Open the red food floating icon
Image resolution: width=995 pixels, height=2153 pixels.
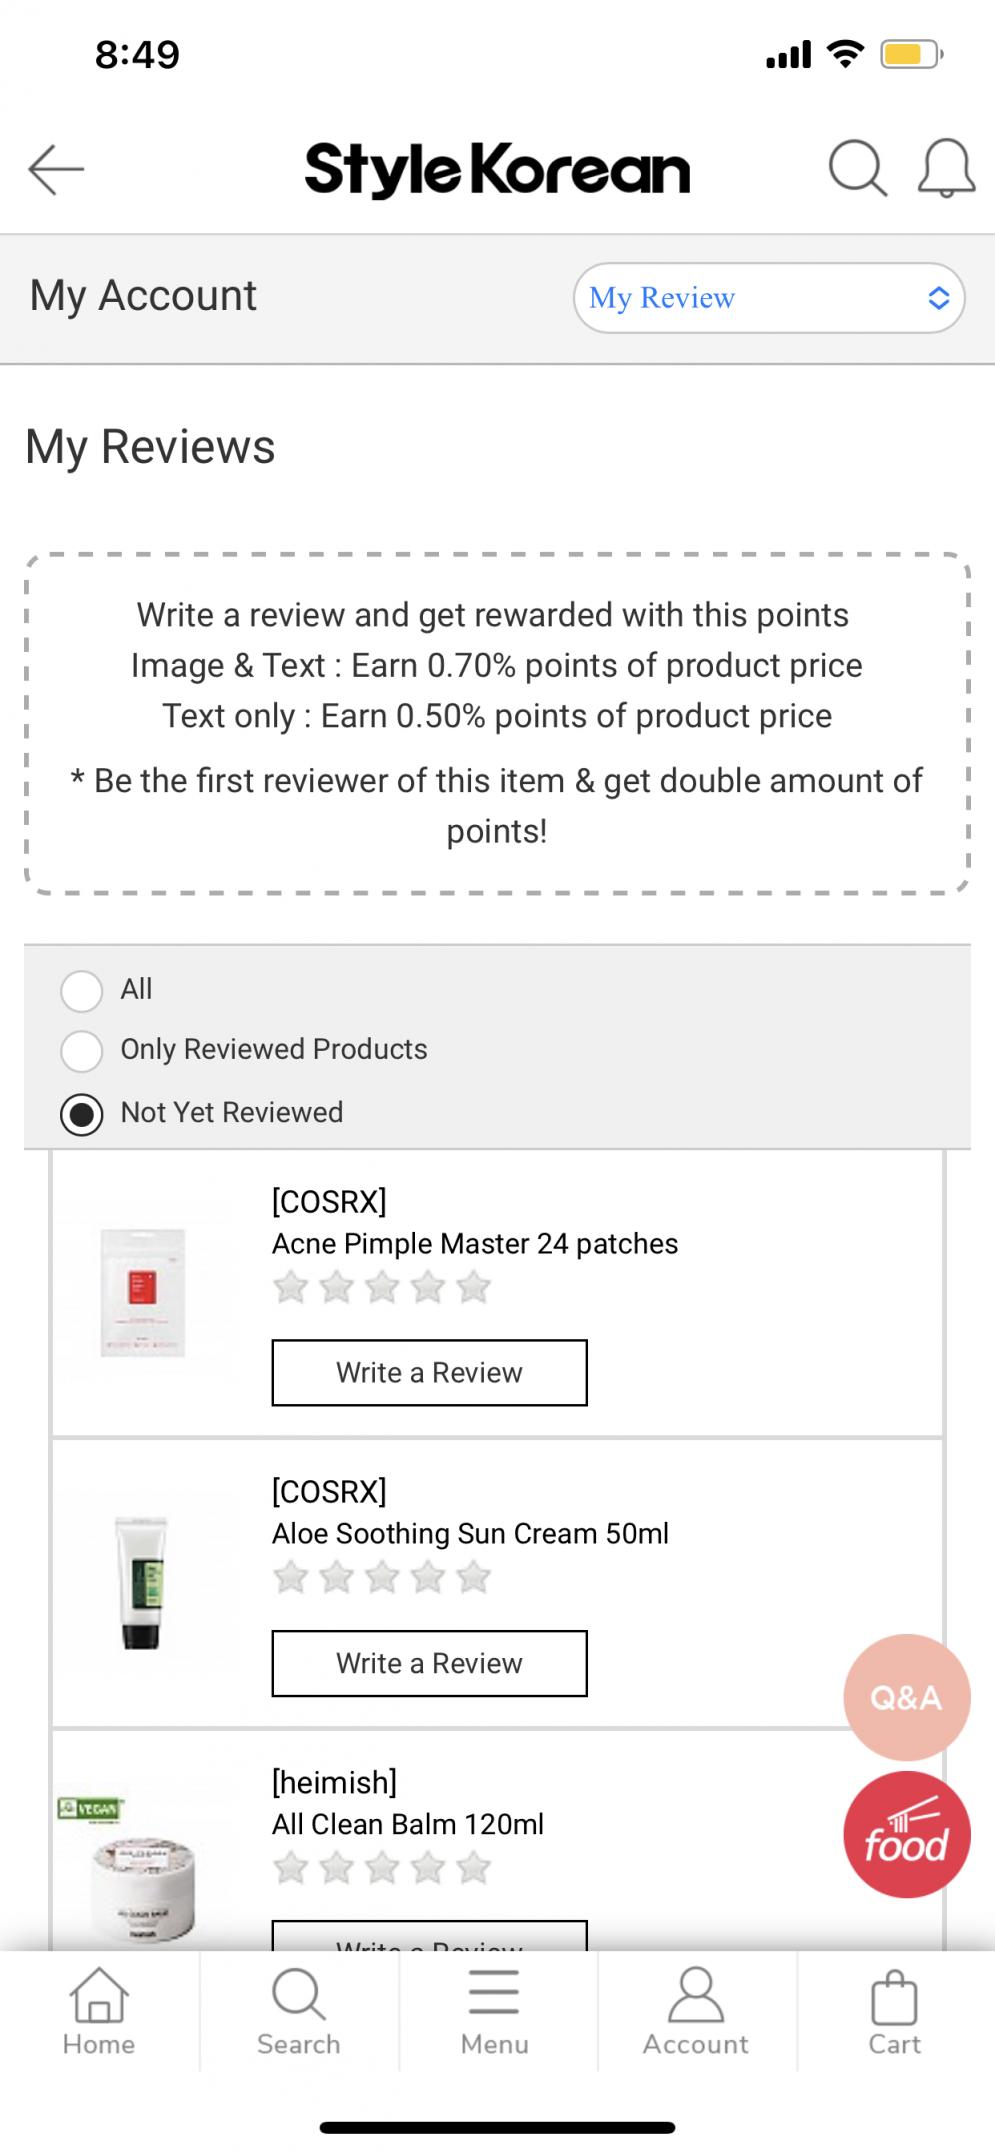pos(906,1835)
